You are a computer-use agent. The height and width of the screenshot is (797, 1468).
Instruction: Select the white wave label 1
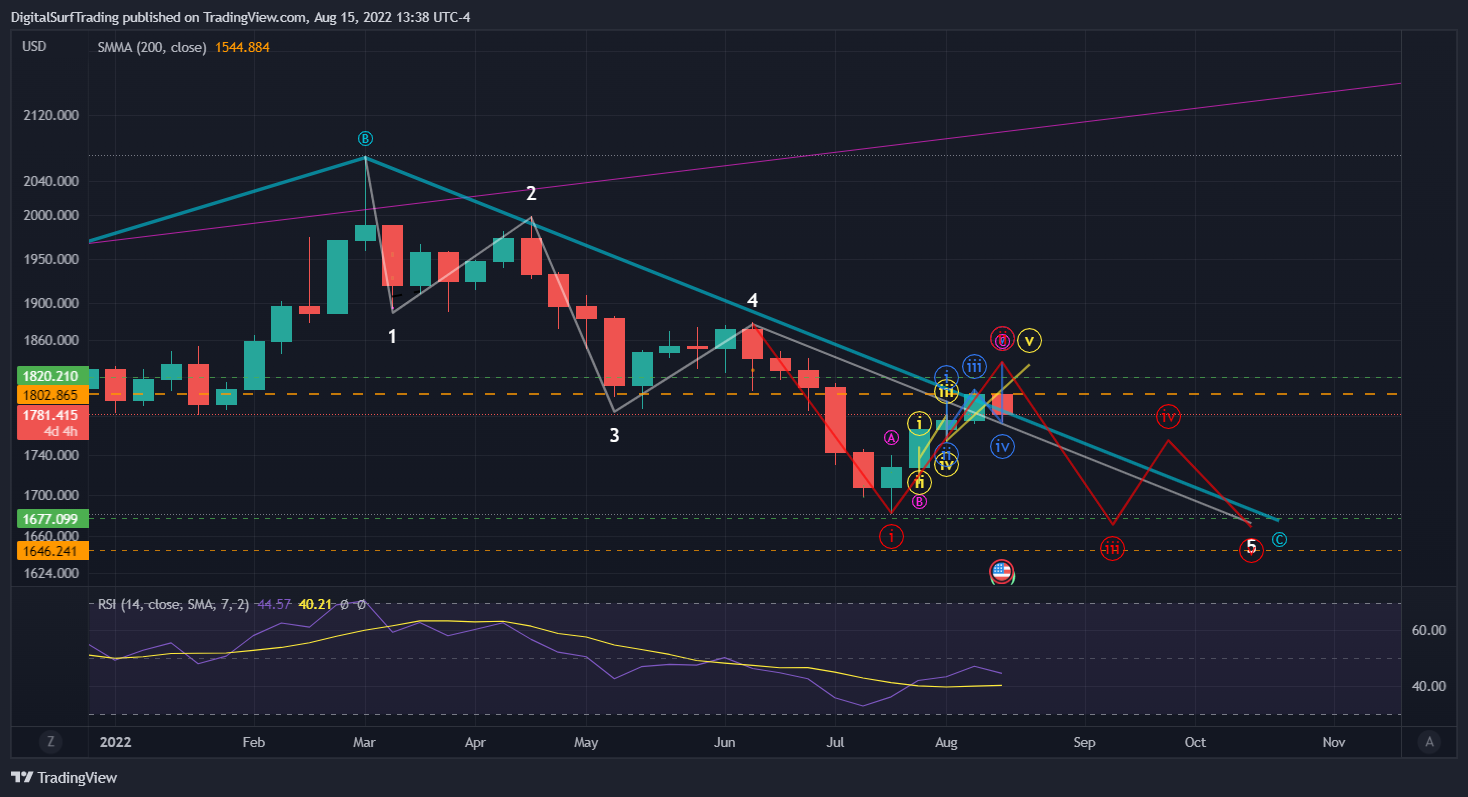coord(392,337)
